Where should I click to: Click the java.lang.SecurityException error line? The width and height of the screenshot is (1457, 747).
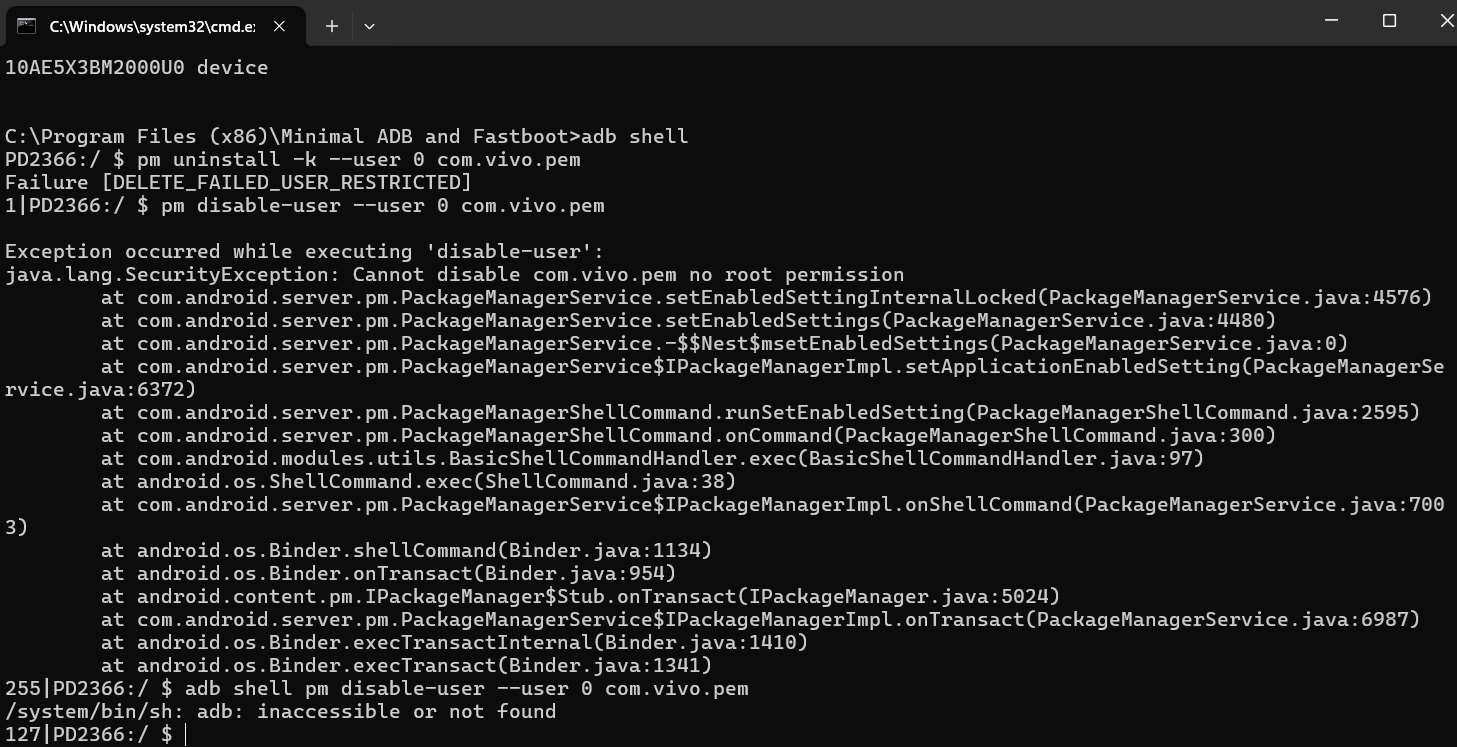pos(454,275)
